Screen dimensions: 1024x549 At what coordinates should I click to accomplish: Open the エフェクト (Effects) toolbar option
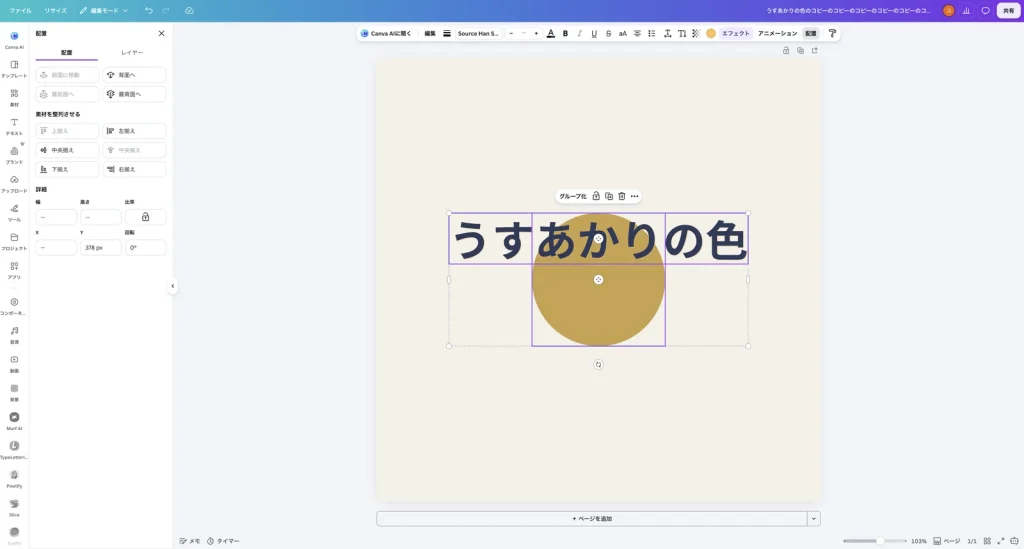(735, 33)
